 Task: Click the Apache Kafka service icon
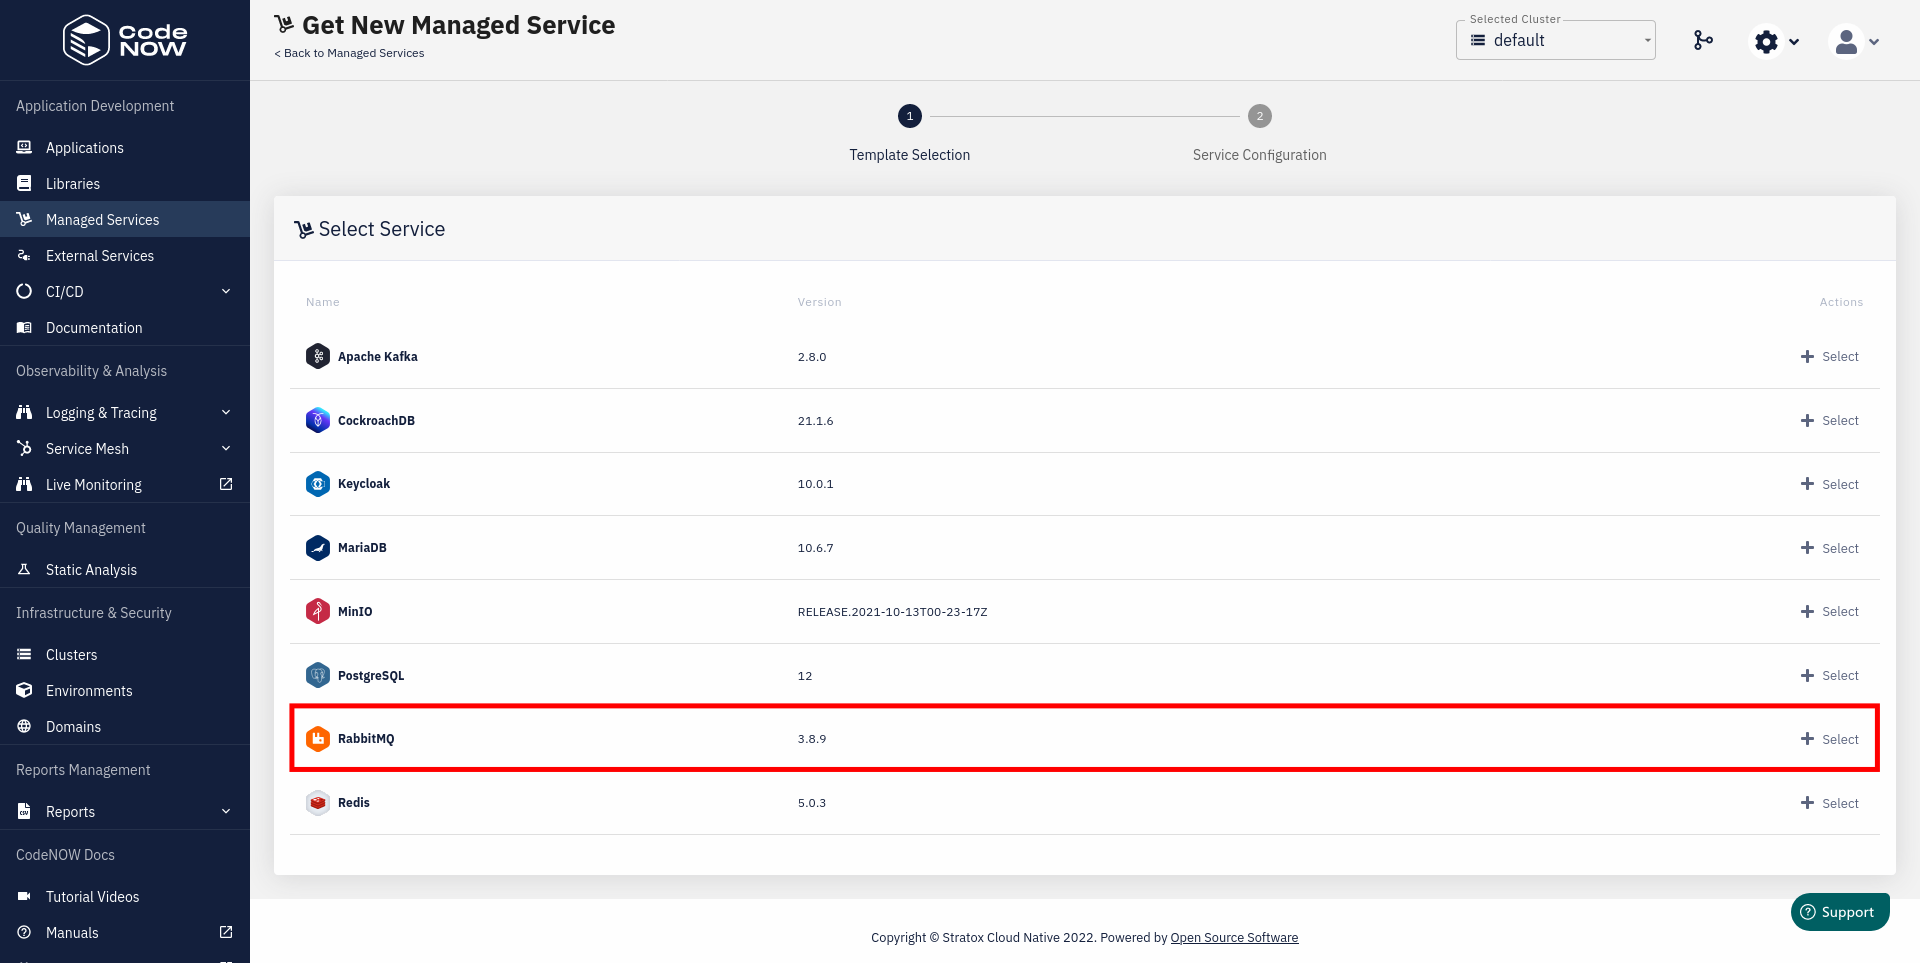[x=318, y=356]
